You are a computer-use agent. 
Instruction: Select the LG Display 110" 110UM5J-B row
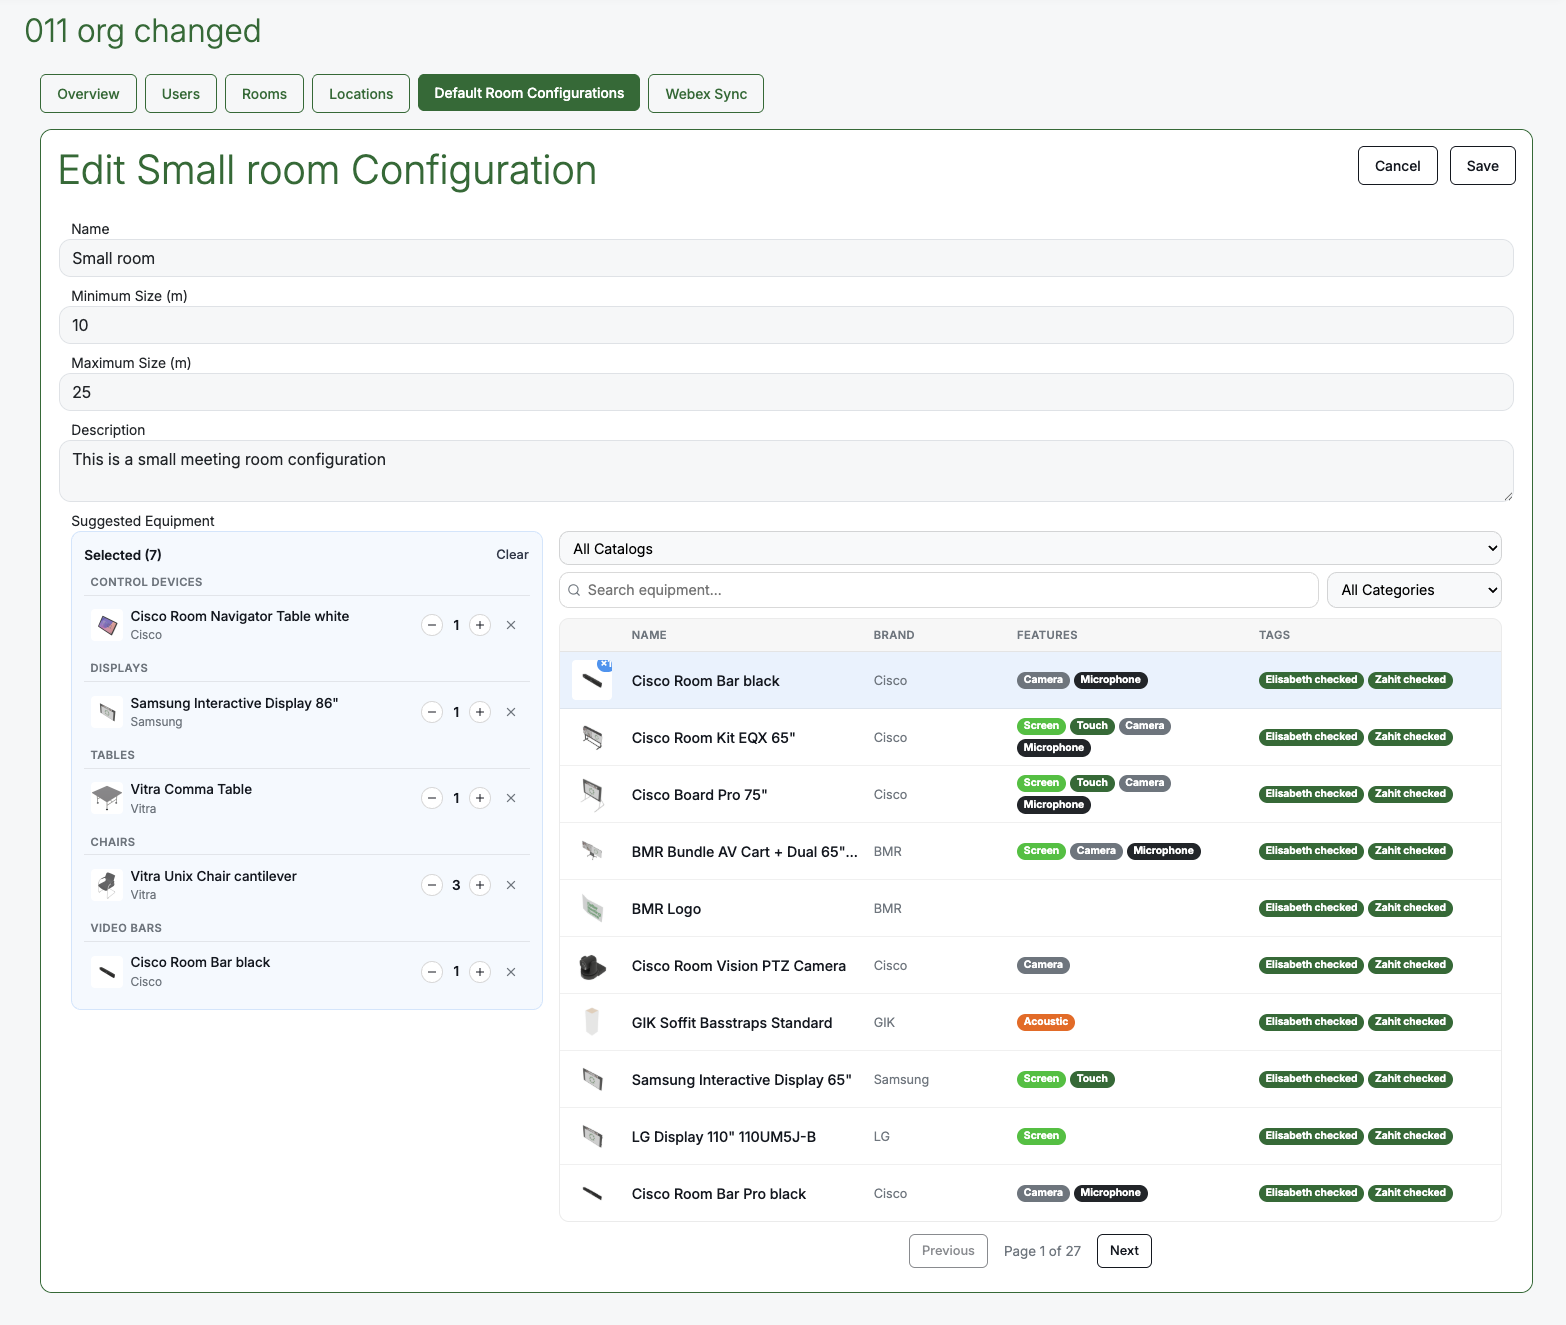[x=1030, y=1137]
